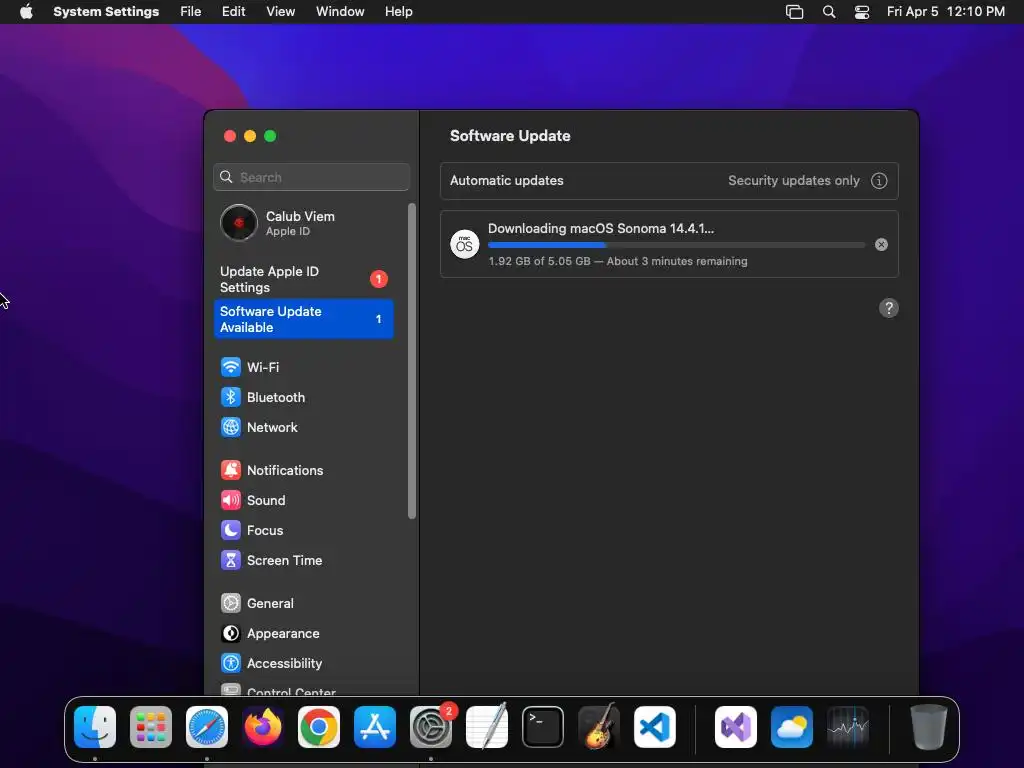
Task: Open Screen Time settings in sidebar
Action: click(x=272, y=560)
